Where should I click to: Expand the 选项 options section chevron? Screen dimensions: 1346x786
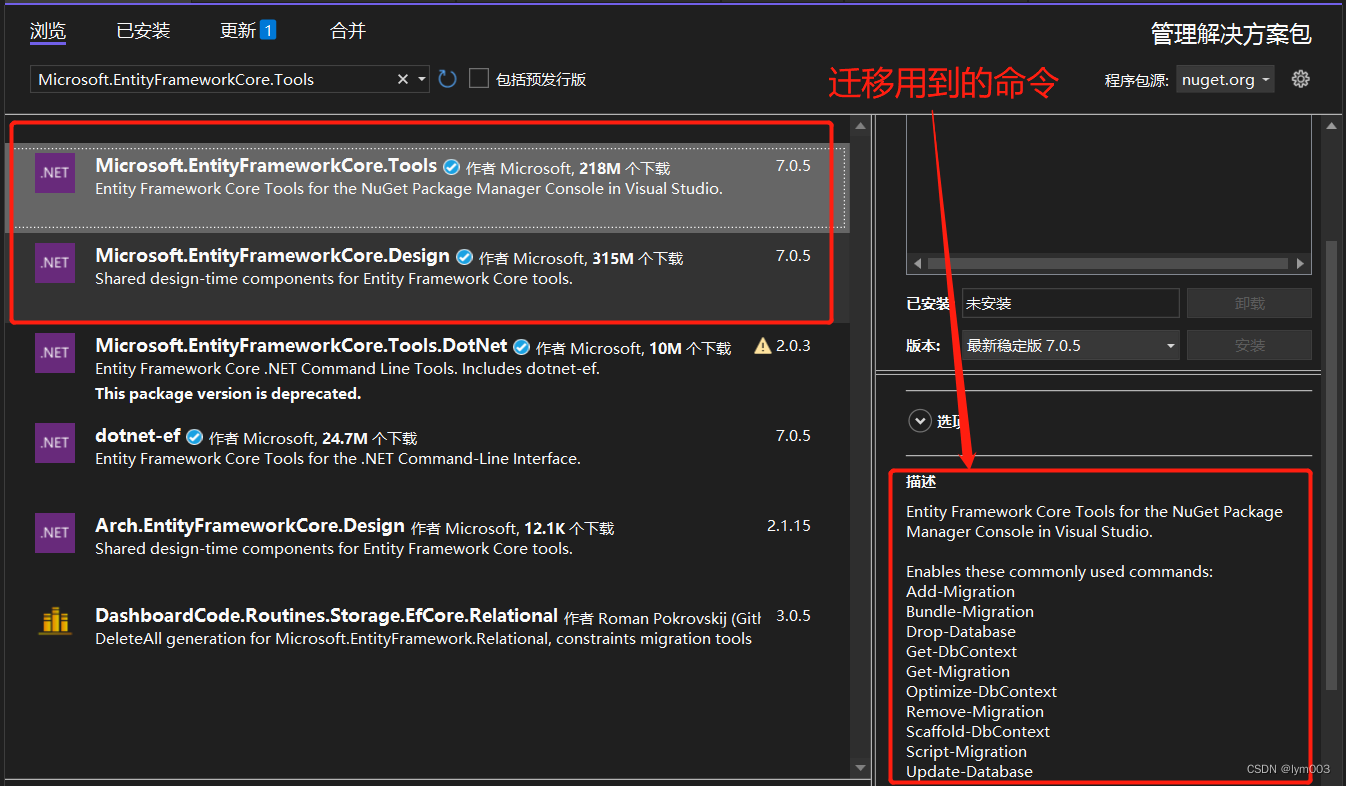920,421
